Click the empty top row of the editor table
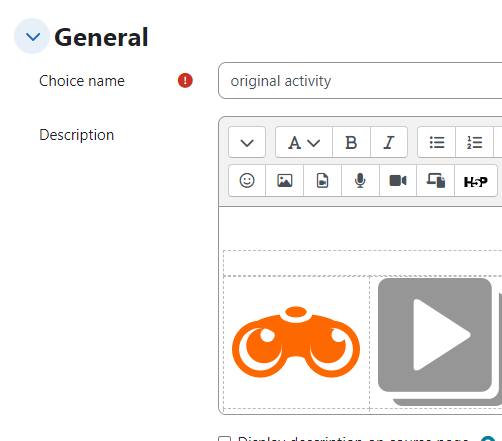The width and height of the screenshot is (502, 441). [x=363, y=263]
